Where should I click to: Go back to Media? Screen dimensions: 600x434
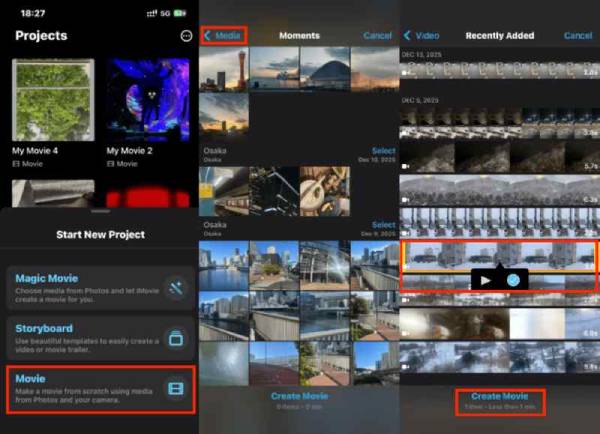(x=223, y=36)
